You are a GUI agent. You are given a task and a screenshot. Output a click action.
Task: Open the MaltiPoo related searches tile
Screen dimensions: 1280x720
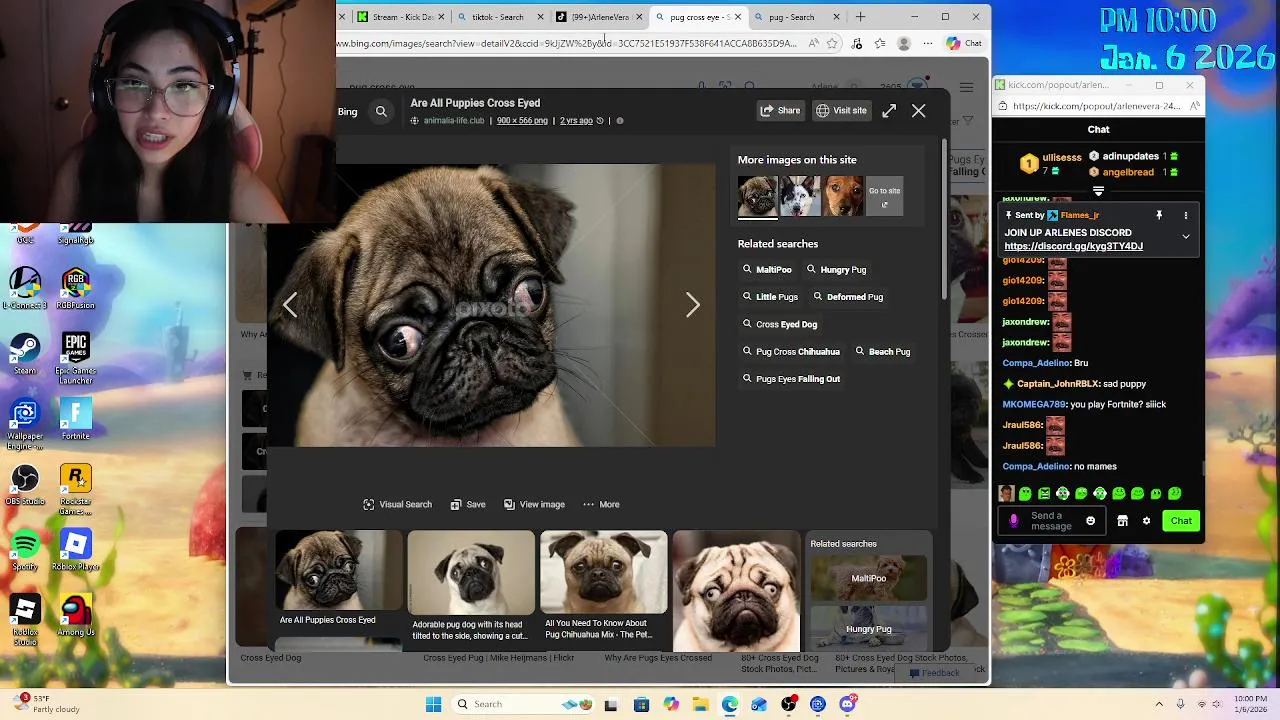tap(868, 578)
